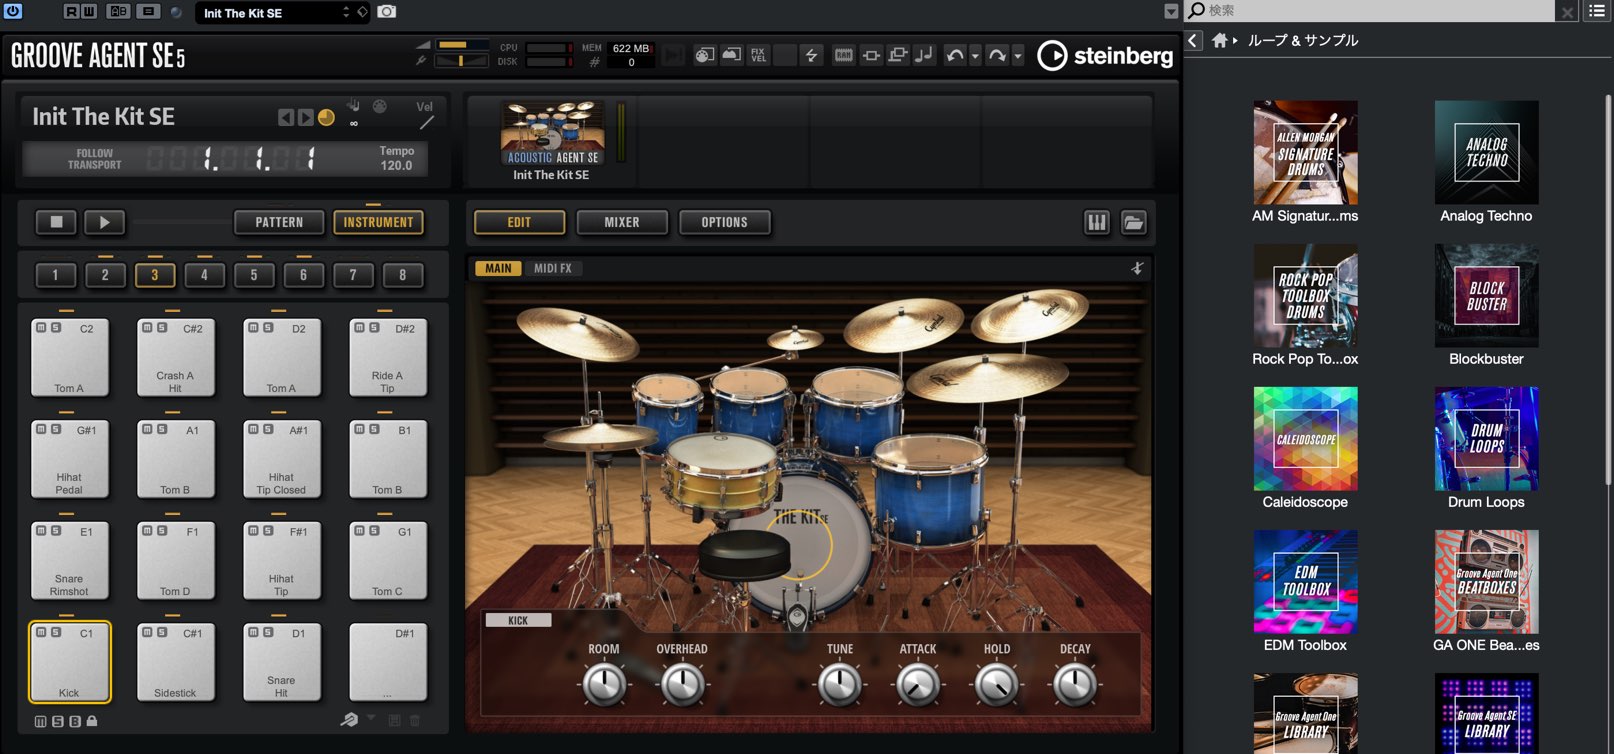Adjust the master tune slider
Screen dimensions: 1614x754
pyautogui.click(x=461, y=61)
